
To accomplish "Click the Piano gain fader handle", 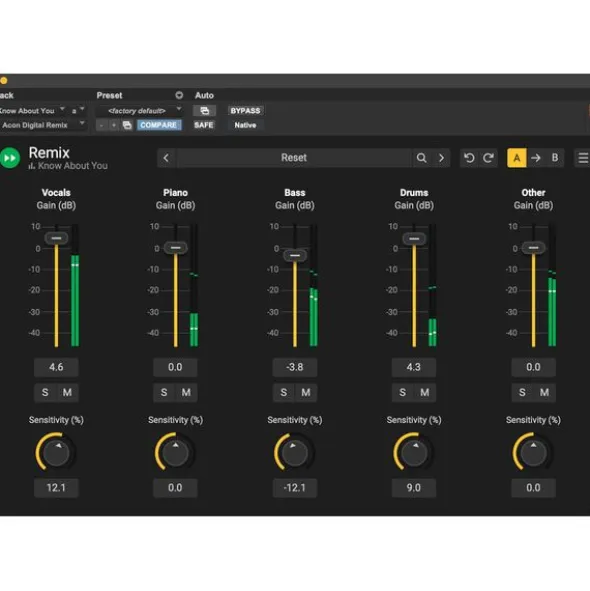I will 175,248.
